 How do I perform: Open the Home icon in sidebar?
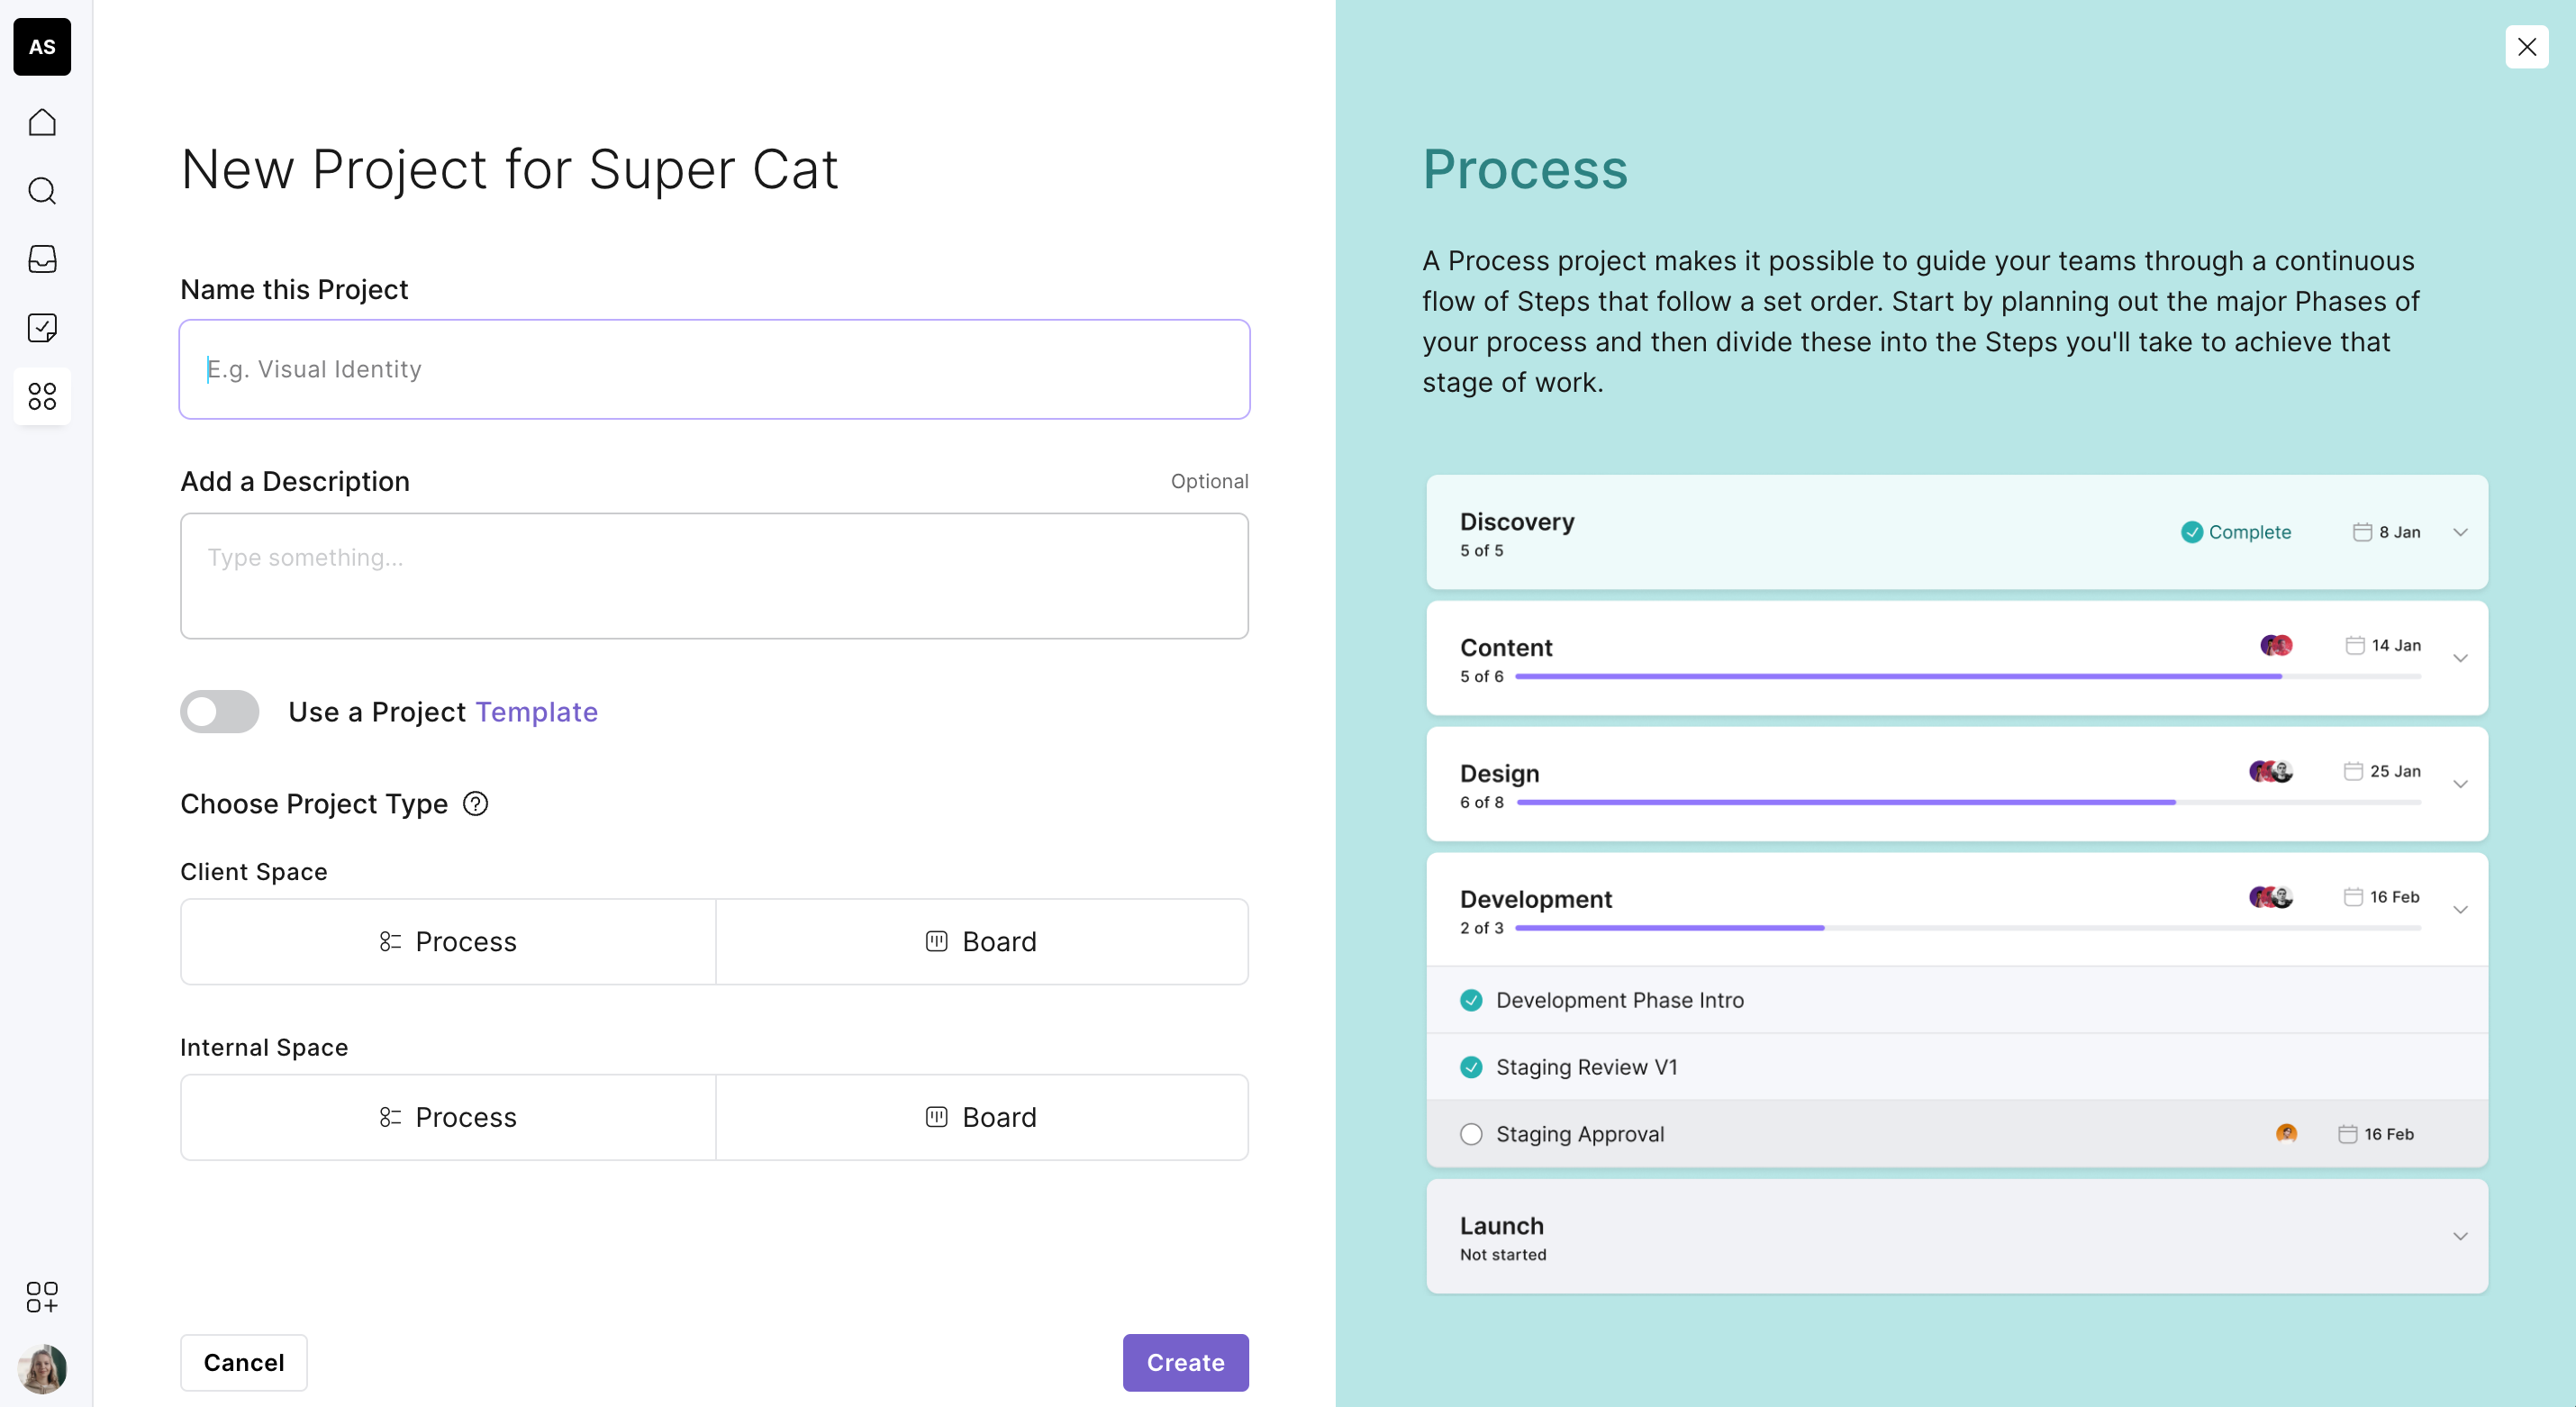point(42,122)
